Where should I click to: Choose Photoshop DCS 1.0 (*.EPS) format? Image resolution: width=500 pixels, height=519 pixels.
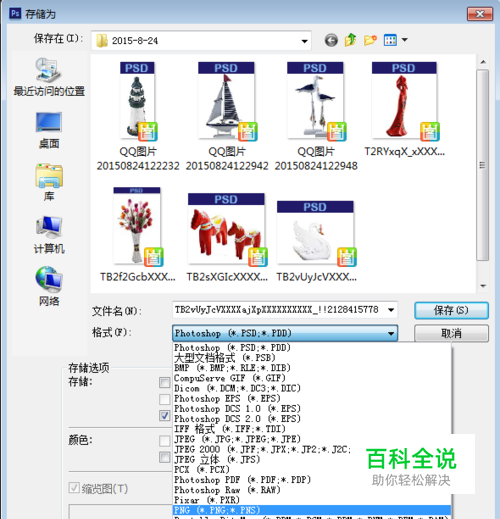(312, 409)
